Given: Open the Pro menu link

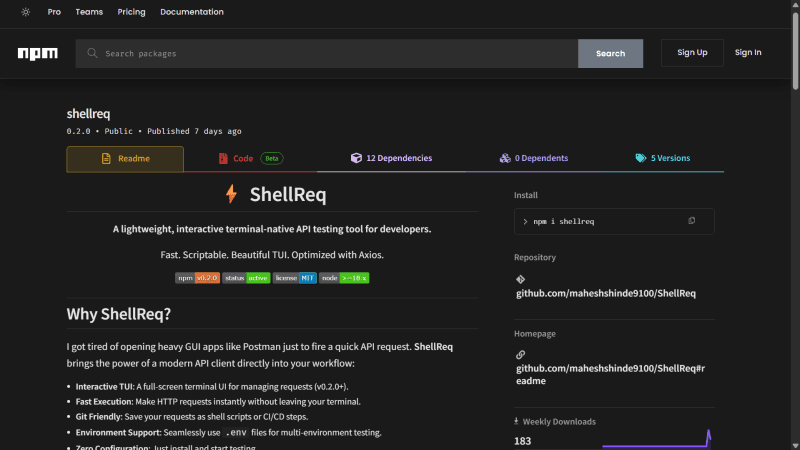Looking at the screenshot, I should 54,12.
